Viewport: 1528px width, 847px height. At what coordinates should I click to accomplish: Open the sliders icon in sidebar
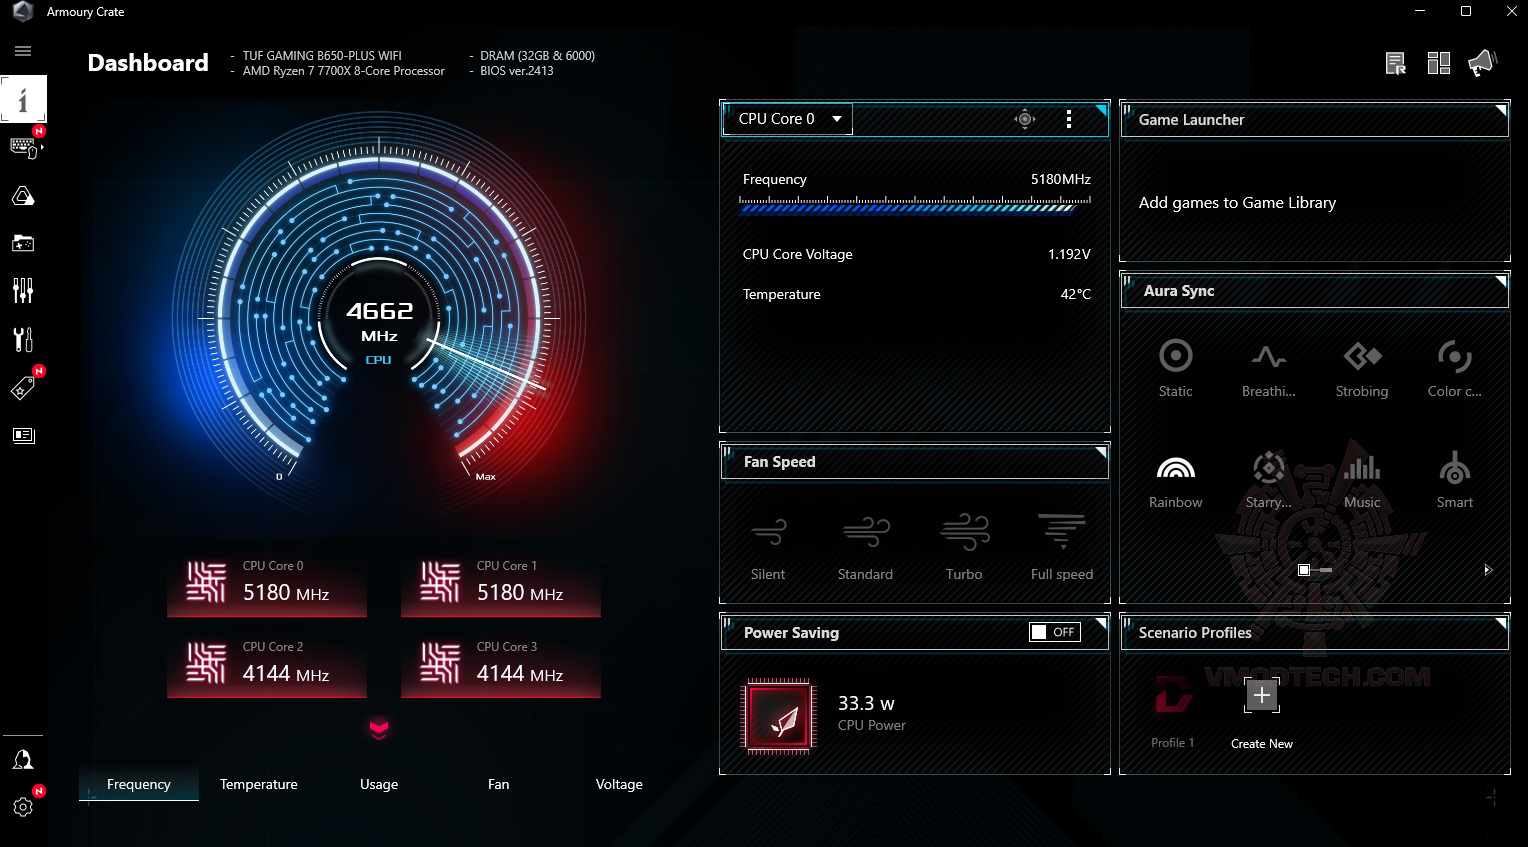[x=23, y=291]
